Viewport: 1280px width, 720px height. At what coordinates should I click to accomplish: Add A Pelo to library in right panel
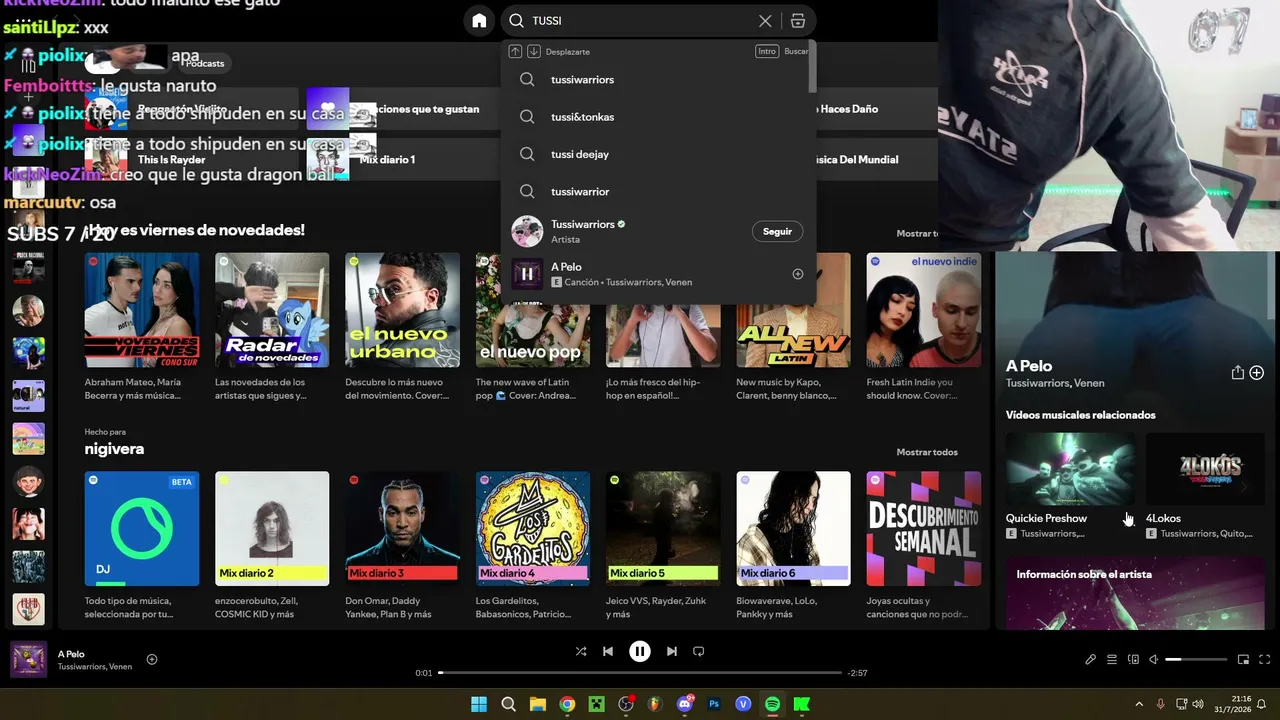click(1257, 373)
